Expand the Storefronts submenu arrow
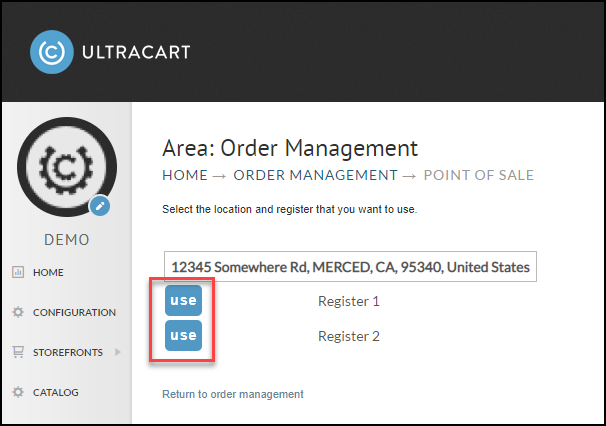The height and width of the screenshot is (426, 606). (x=118, y=352)
